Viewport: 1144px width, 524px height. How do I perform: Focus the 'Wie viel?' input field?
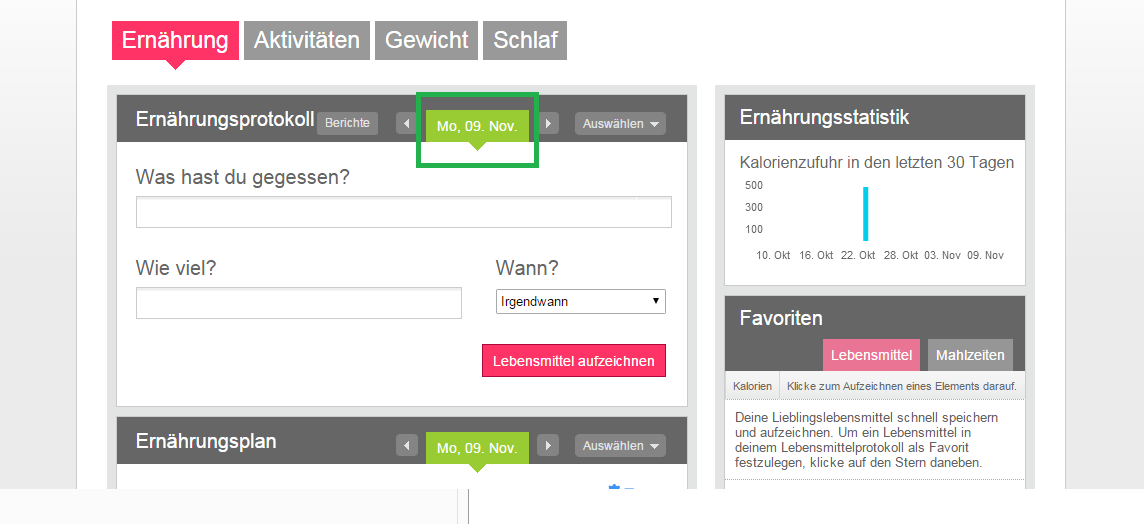click(299, 303)
